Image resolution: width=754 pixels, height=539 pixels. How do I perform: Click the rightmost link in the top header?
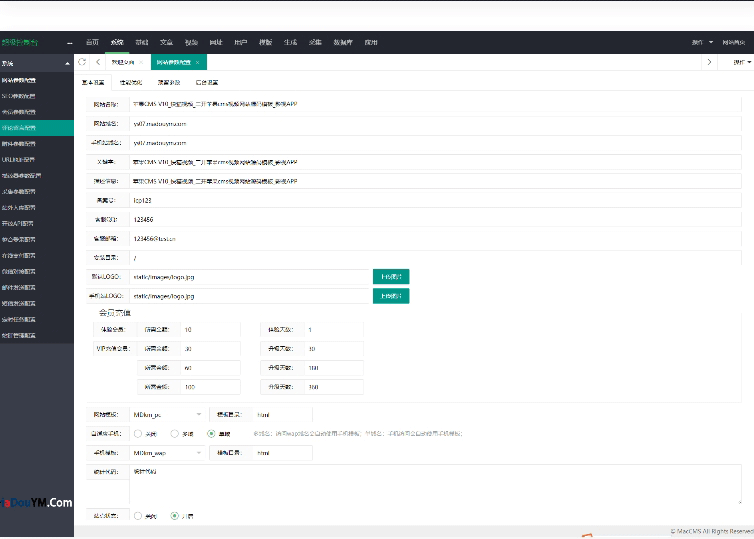coord(733,42)
